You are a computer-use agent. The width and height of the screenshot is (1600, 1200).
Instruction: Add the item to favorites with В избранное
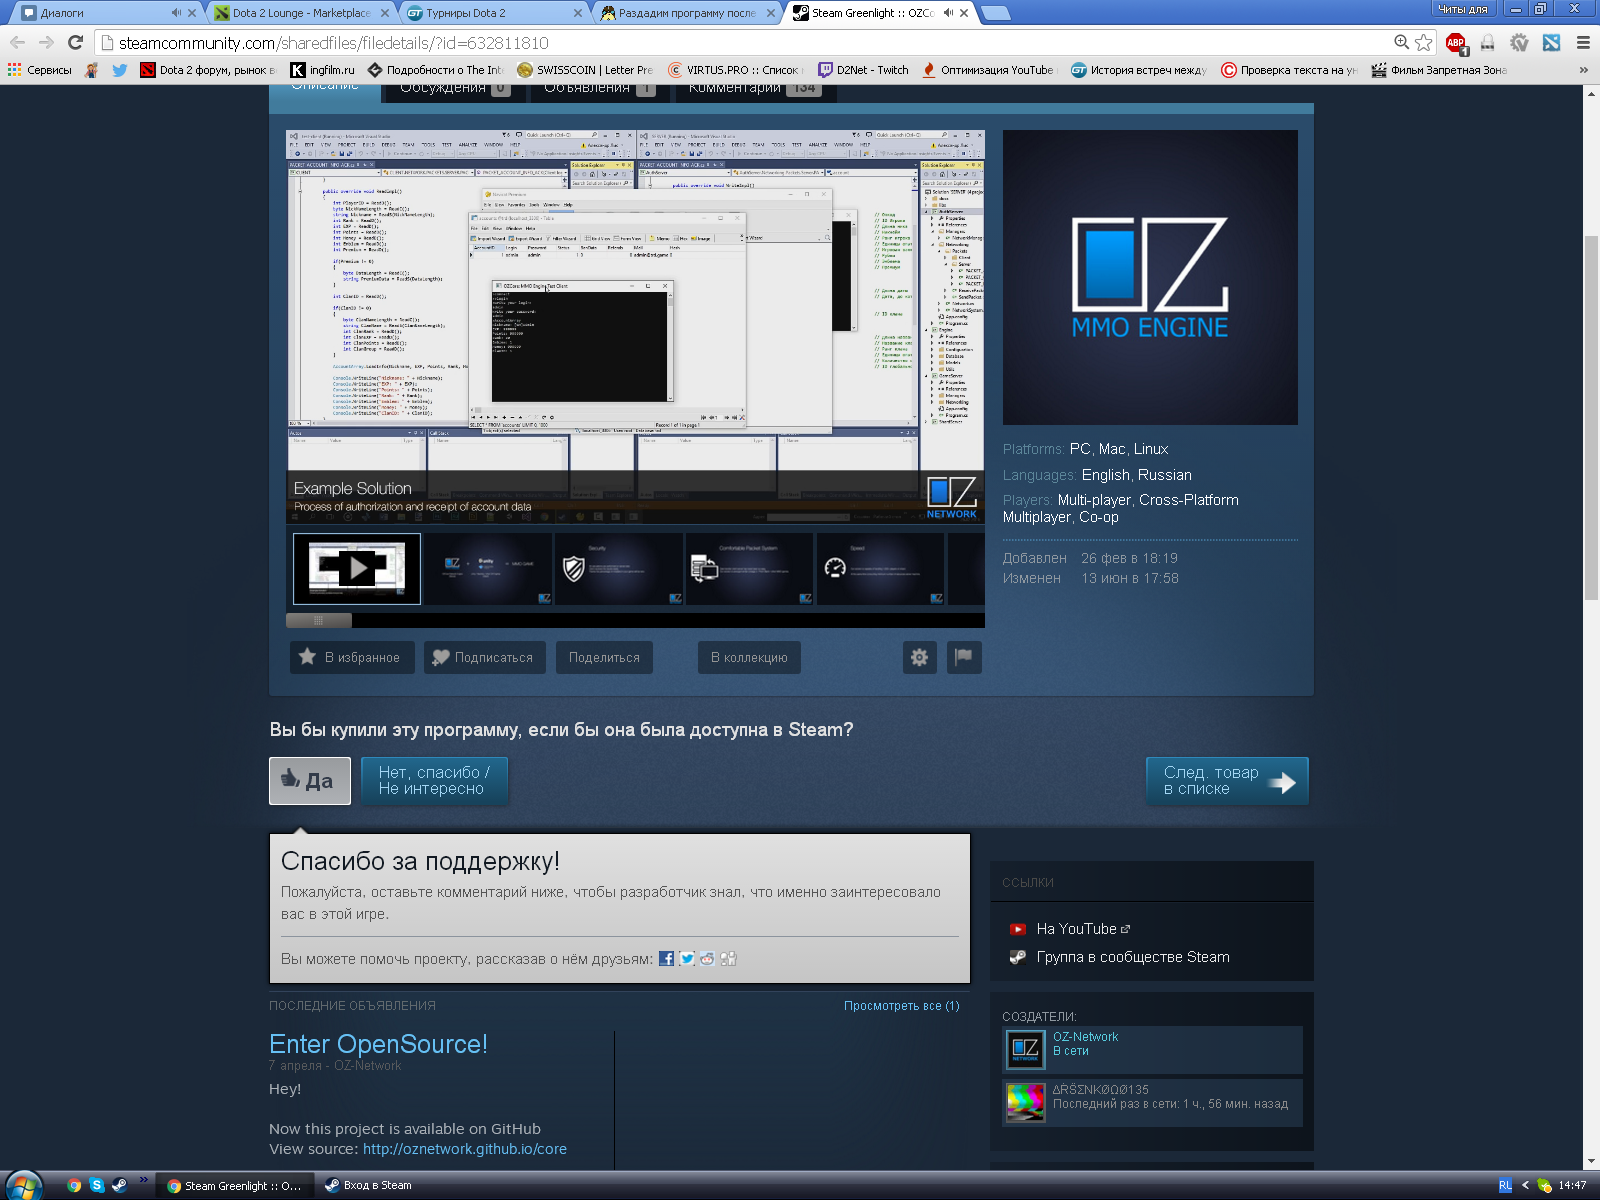352,657
